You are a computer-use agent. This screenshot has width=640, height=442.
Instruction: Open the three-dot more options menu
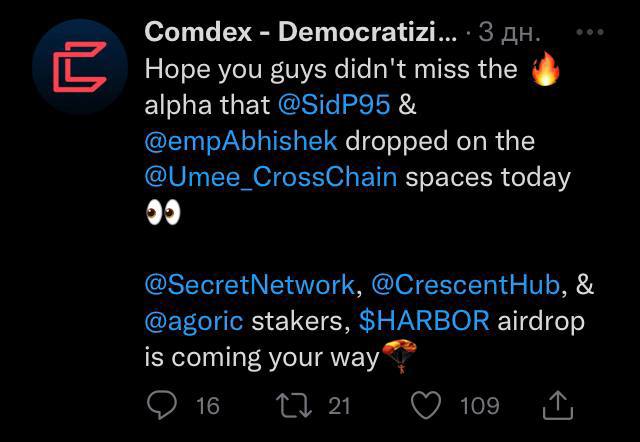[x=590, y=32]
